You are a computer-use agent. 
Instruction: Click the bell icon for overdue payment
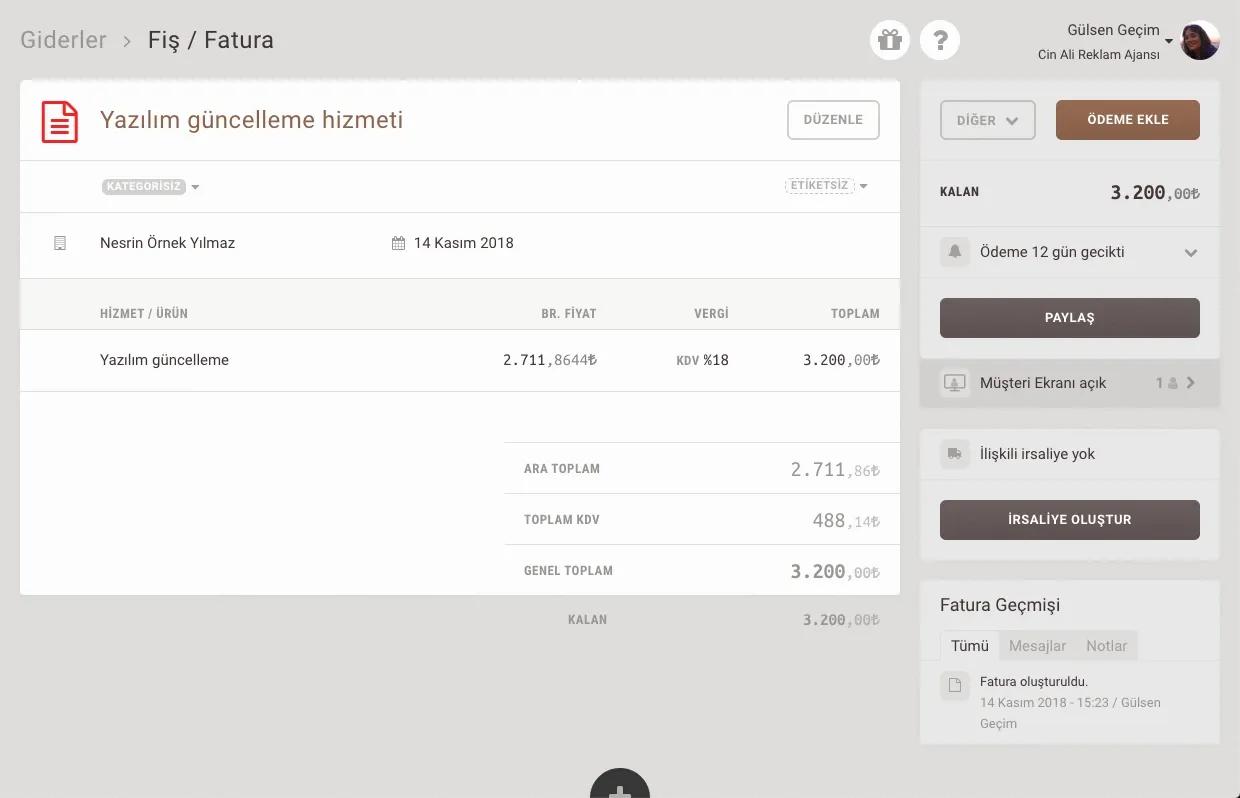tap(955, 252)
